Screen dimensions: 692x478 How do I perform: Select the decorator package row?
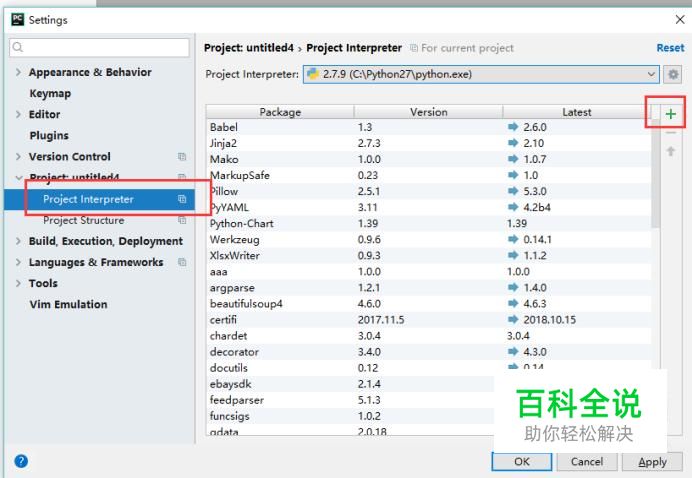[429, 352]
